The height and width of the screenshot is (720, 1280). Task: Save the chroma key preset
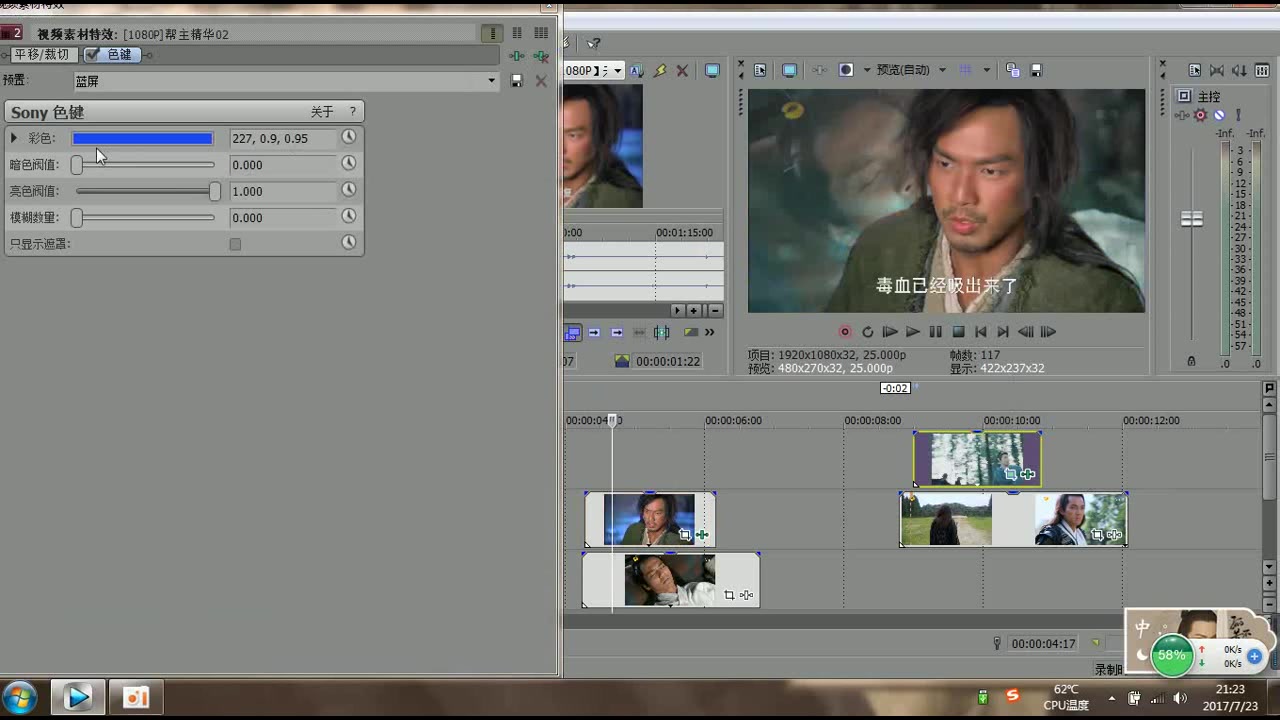(x=517, y=81)
